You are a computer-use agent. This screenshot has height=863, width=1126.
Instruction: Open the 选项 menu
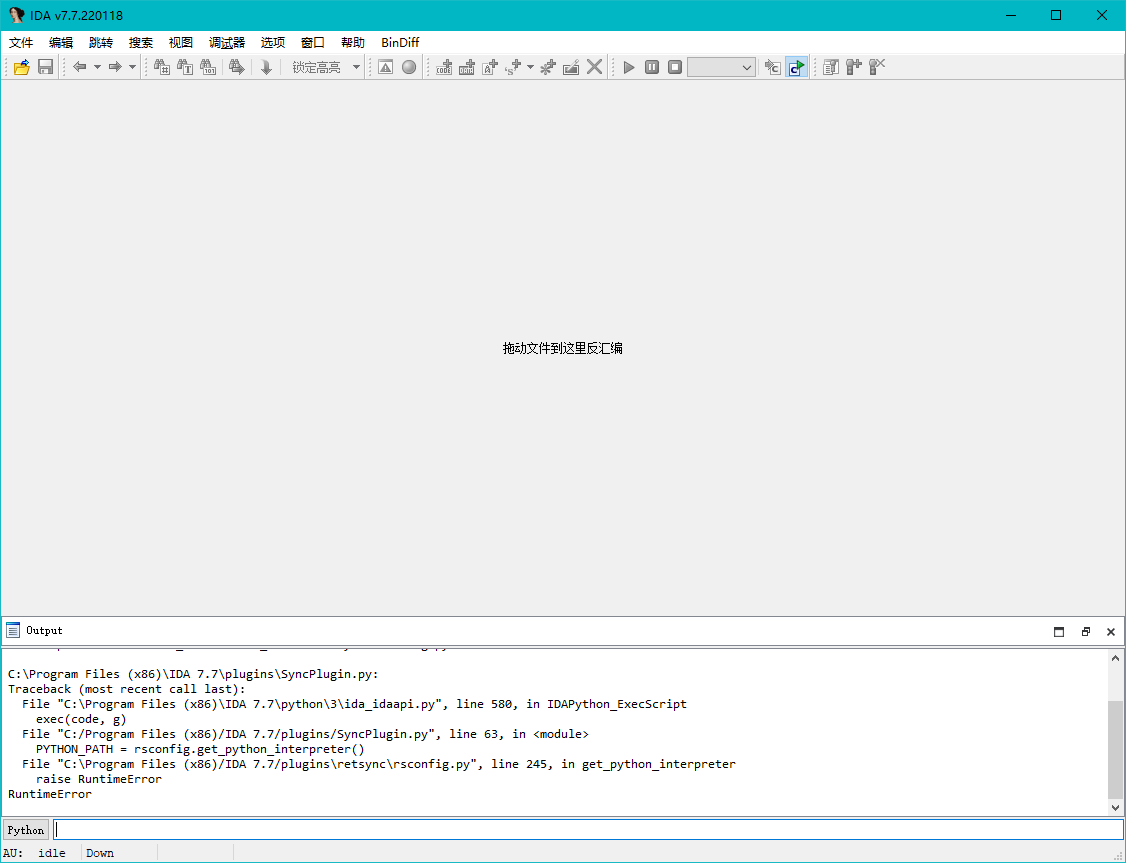pyautogui.click(x=273, y=42)
